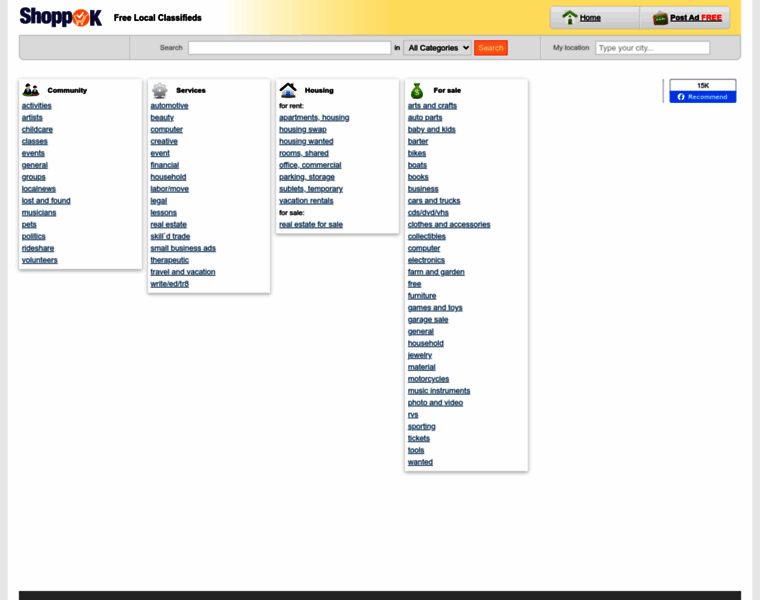This screenshot has height=600, width=760.
Task: Open rooms, shared listings
Action: [303, 153]
